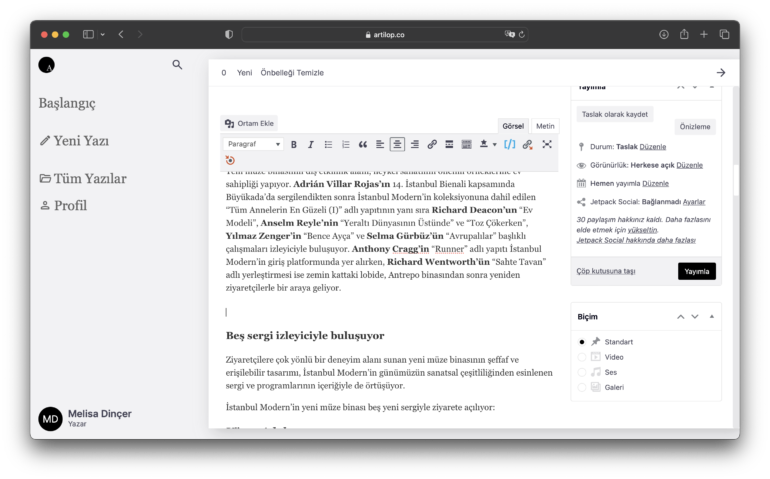
Task: Click the Safari address bar artilop.co
Action: (x=385, y=34)
